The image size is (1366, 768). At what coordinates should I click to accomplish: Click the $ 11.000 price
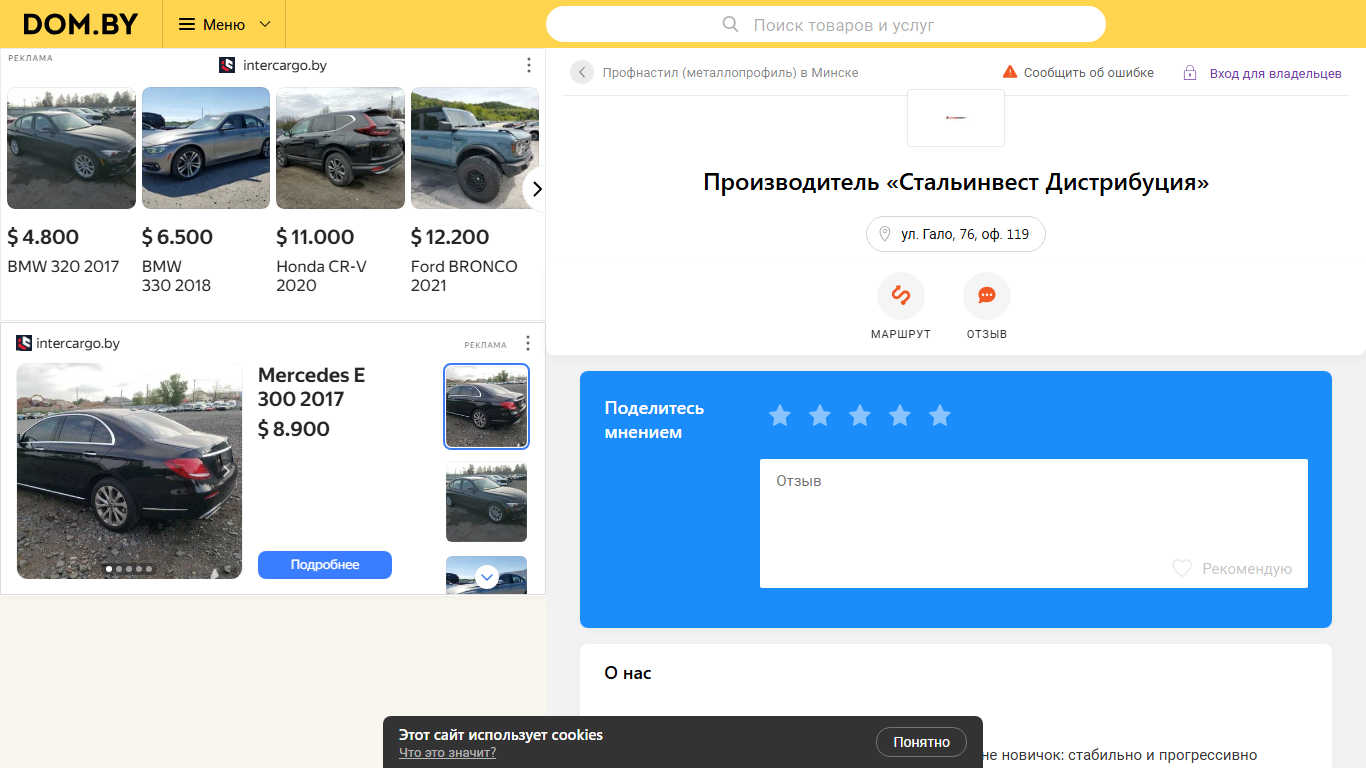(x=315, y=237)
